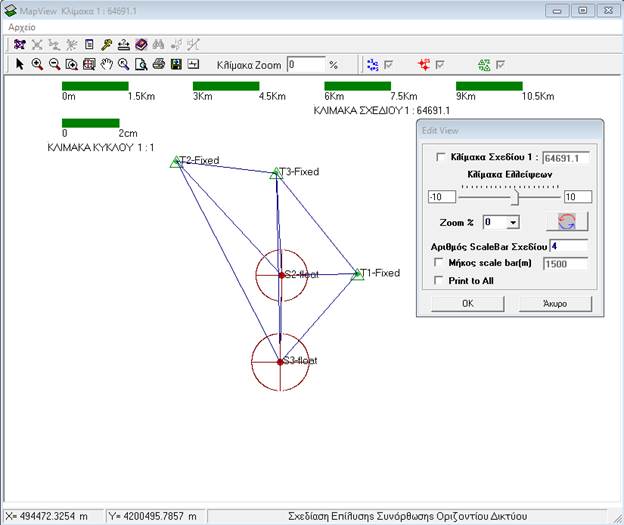The image size is (624, 525).
Task: Toggle checkbox beside the red points icon
Action: (438, 64)
